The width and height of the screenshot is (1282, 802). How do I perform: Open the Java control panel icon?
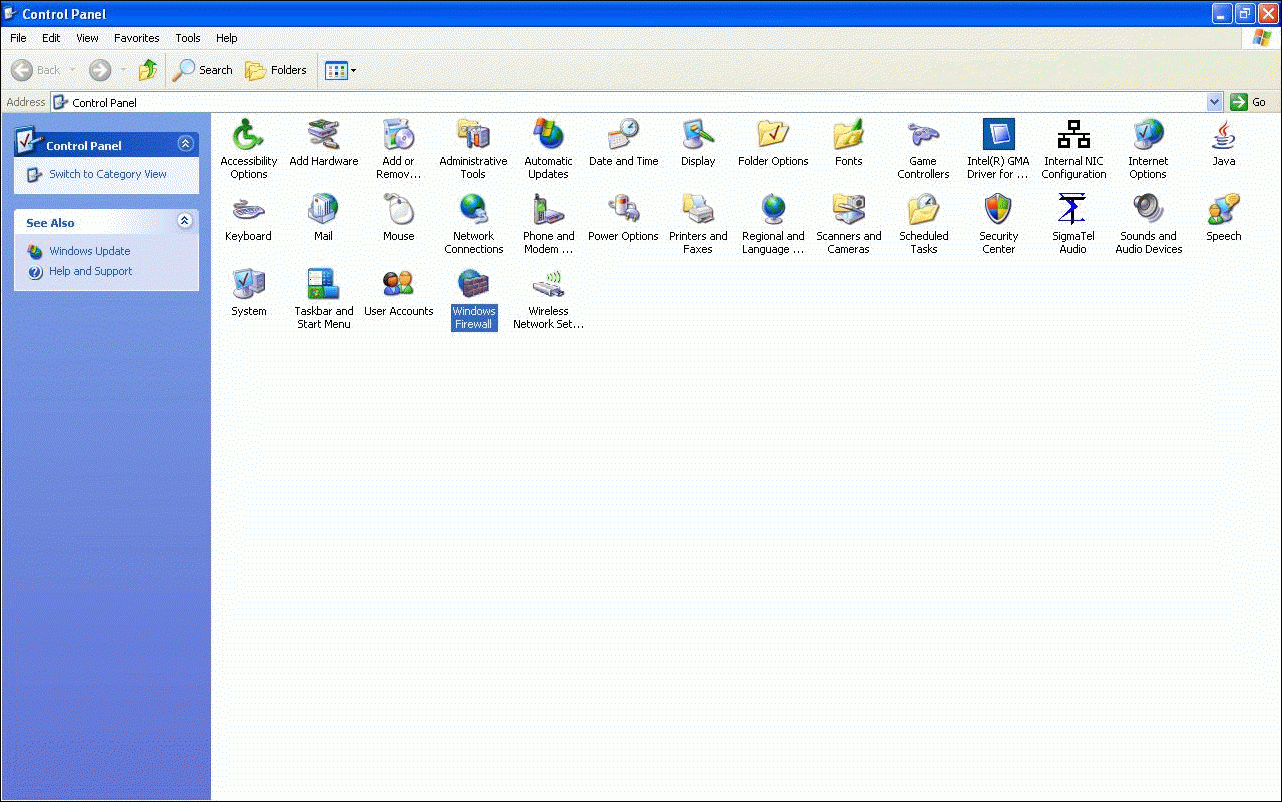point(1223,135)
